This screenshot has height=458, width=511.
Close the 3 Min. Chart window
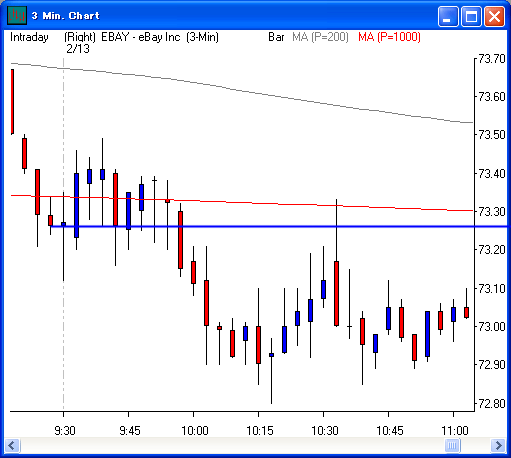(x=494, y=16)
